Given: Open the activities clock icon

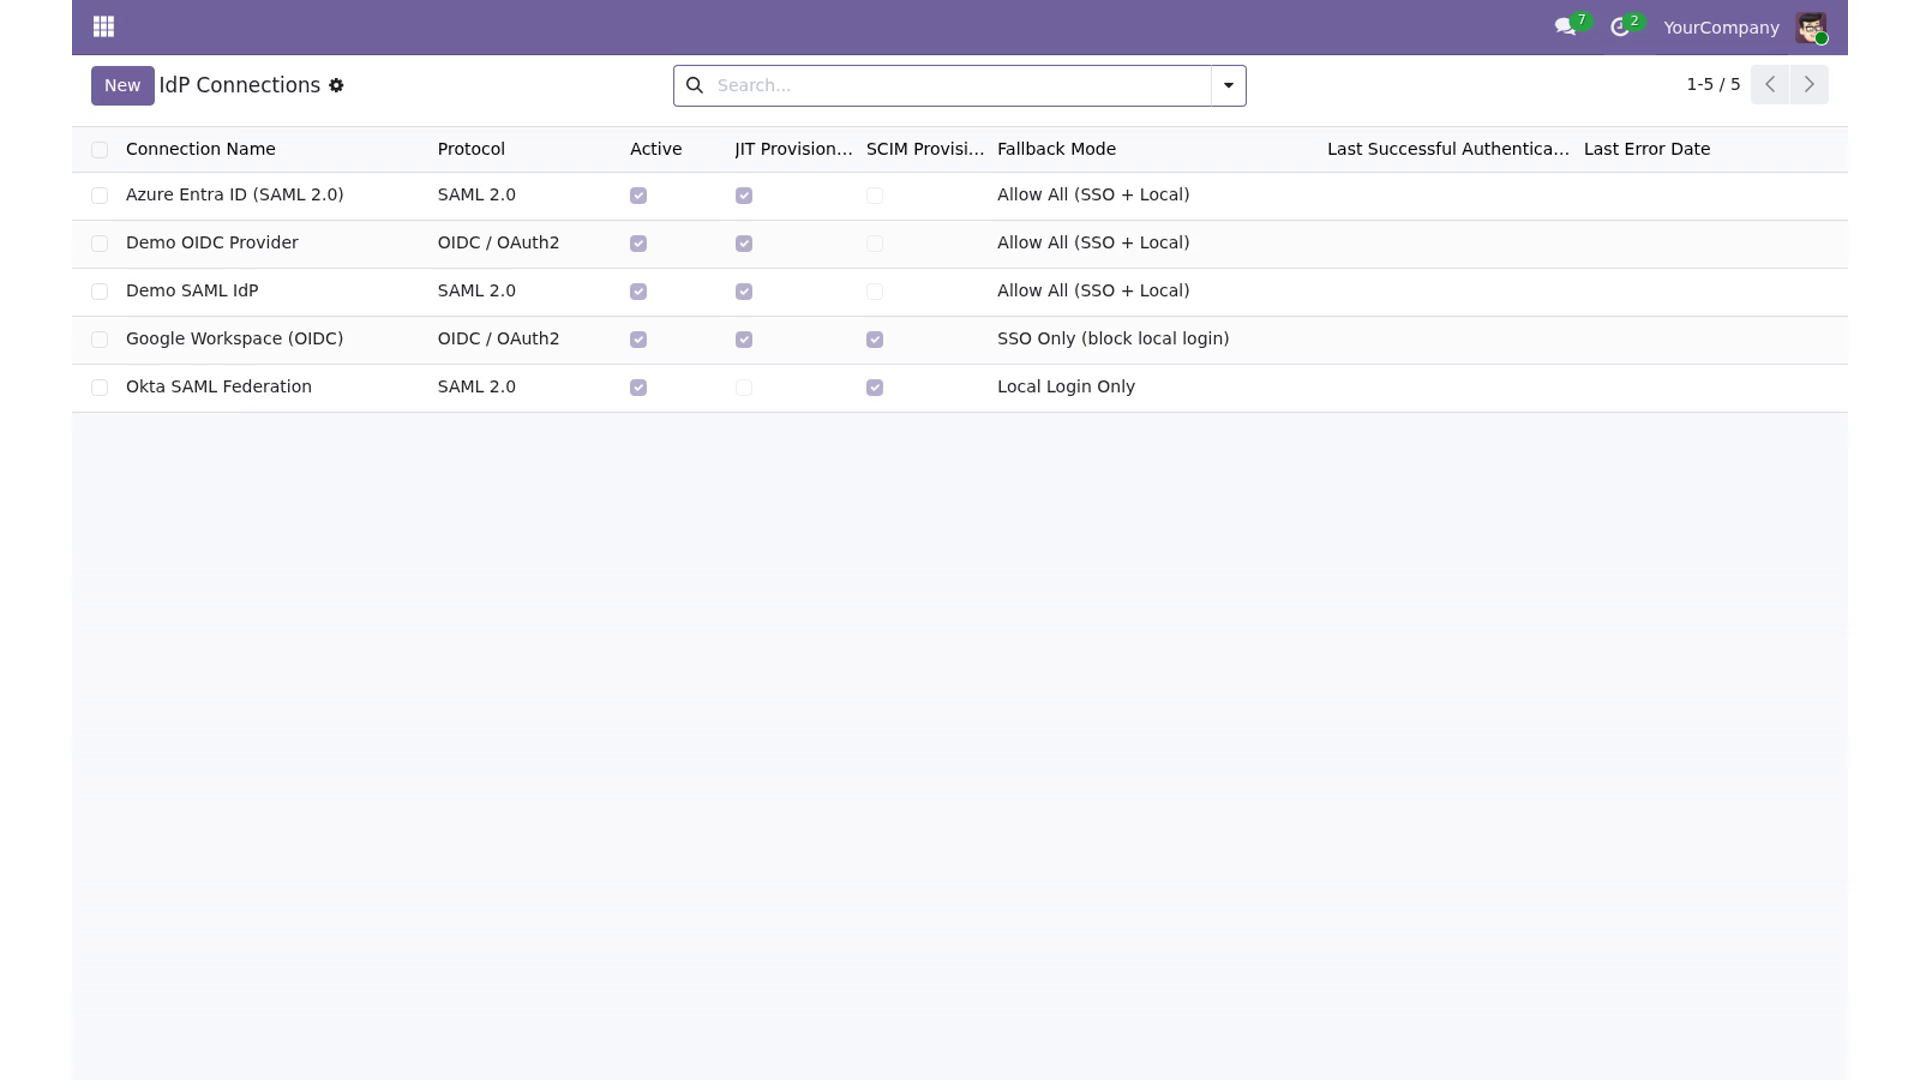Looking at the screenshot, I should [x=1620, y=27].
